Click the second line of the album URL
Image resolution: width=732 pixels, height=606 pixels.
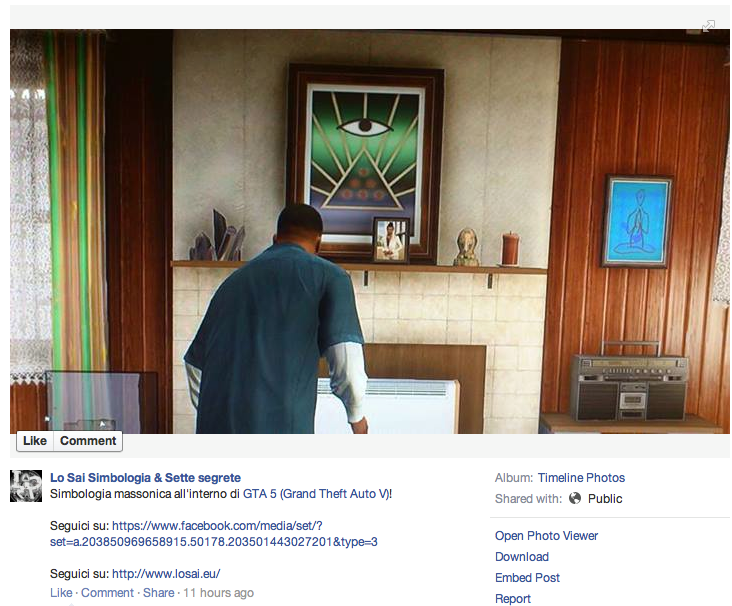tap(214, 542)
